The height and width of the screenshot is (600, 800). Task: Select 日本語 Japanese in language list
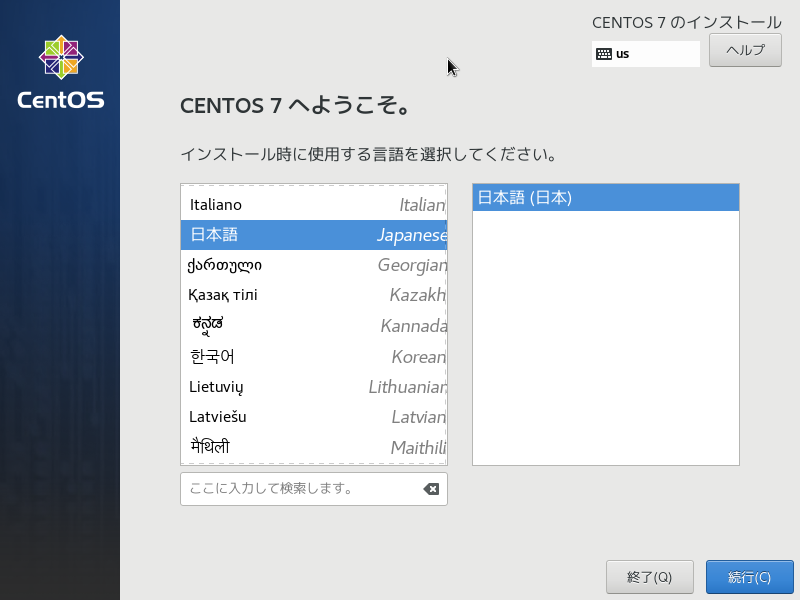(x=313, y=235)
